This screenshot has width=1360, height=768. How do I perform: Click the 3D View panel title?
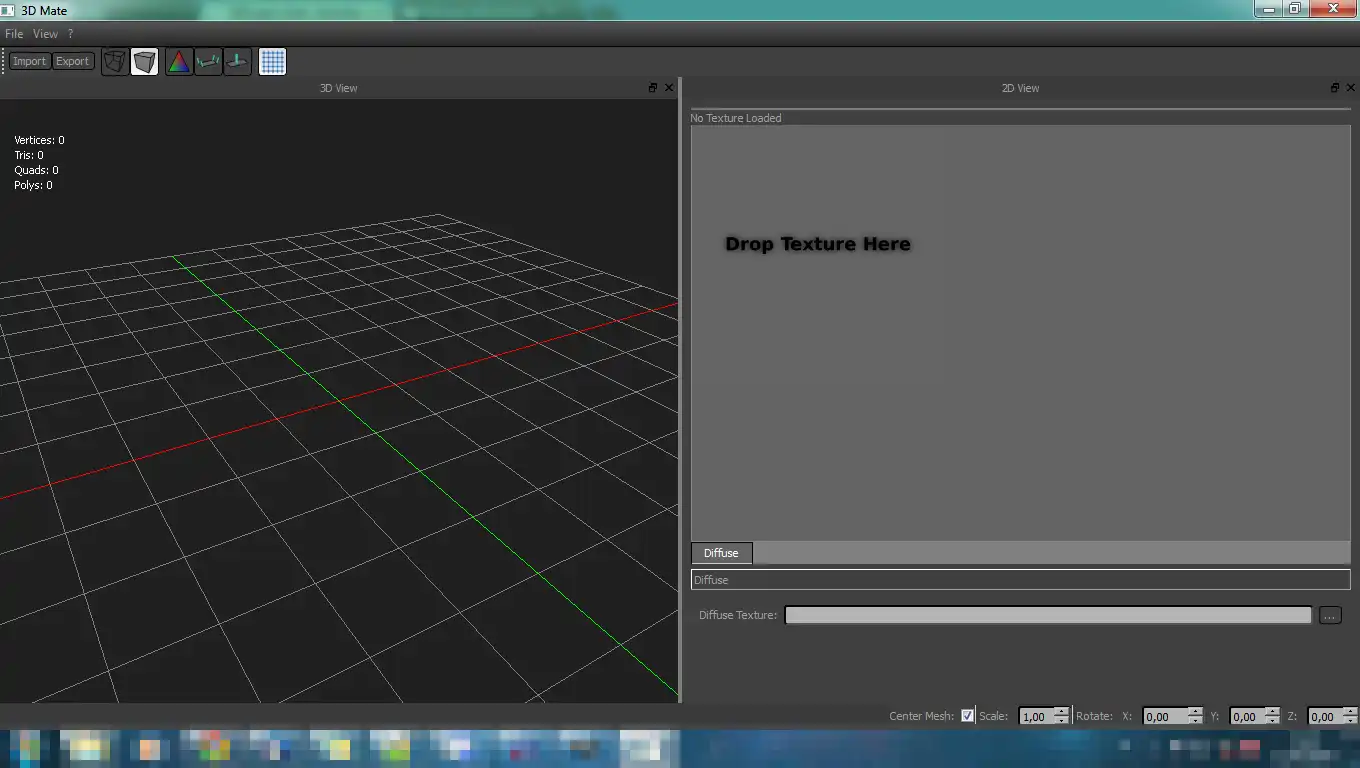[338, 88]
